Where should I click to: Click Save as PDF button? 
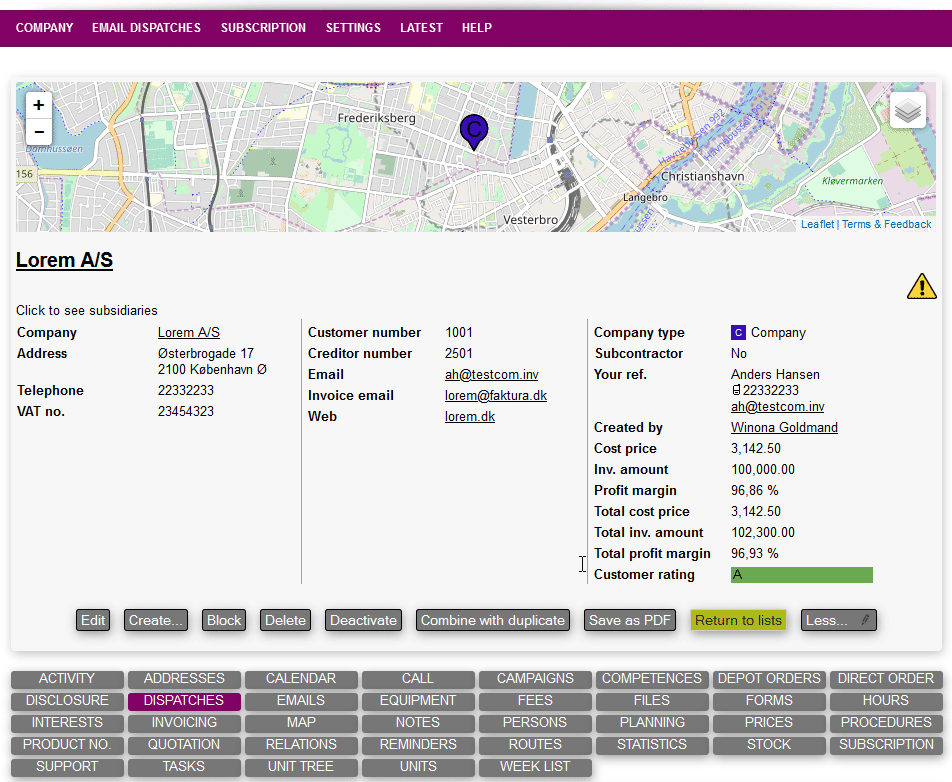[x=630, y=620]
